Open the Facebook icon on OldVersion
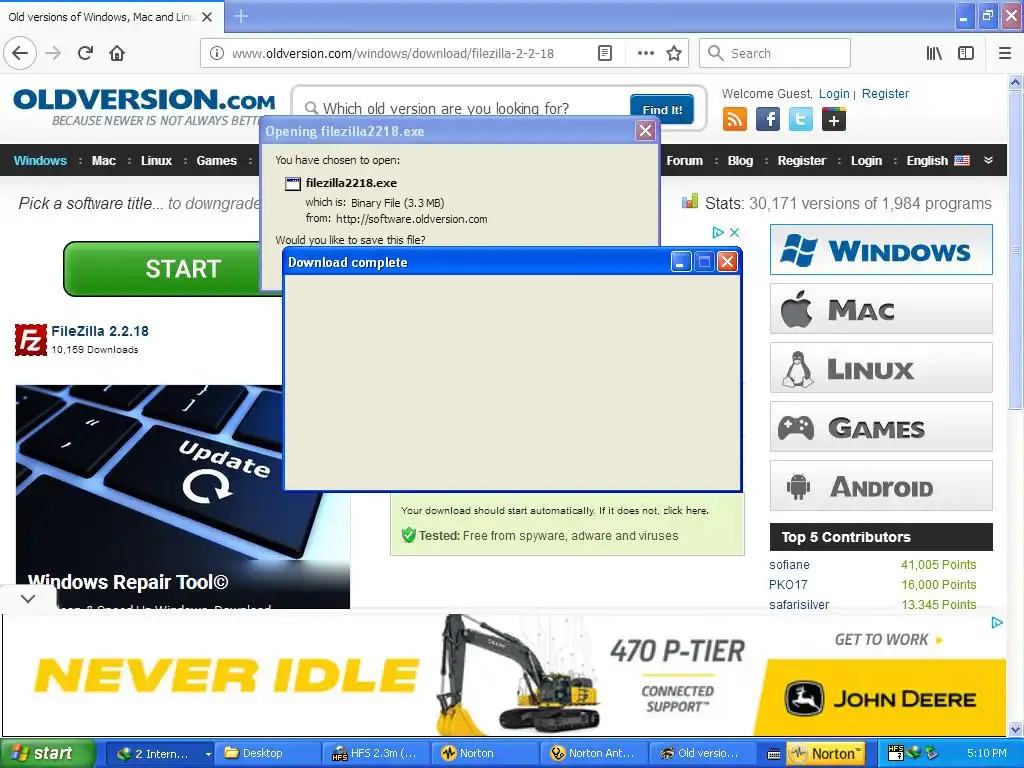This screenshot has width=1024, height=768. (768, 120)
